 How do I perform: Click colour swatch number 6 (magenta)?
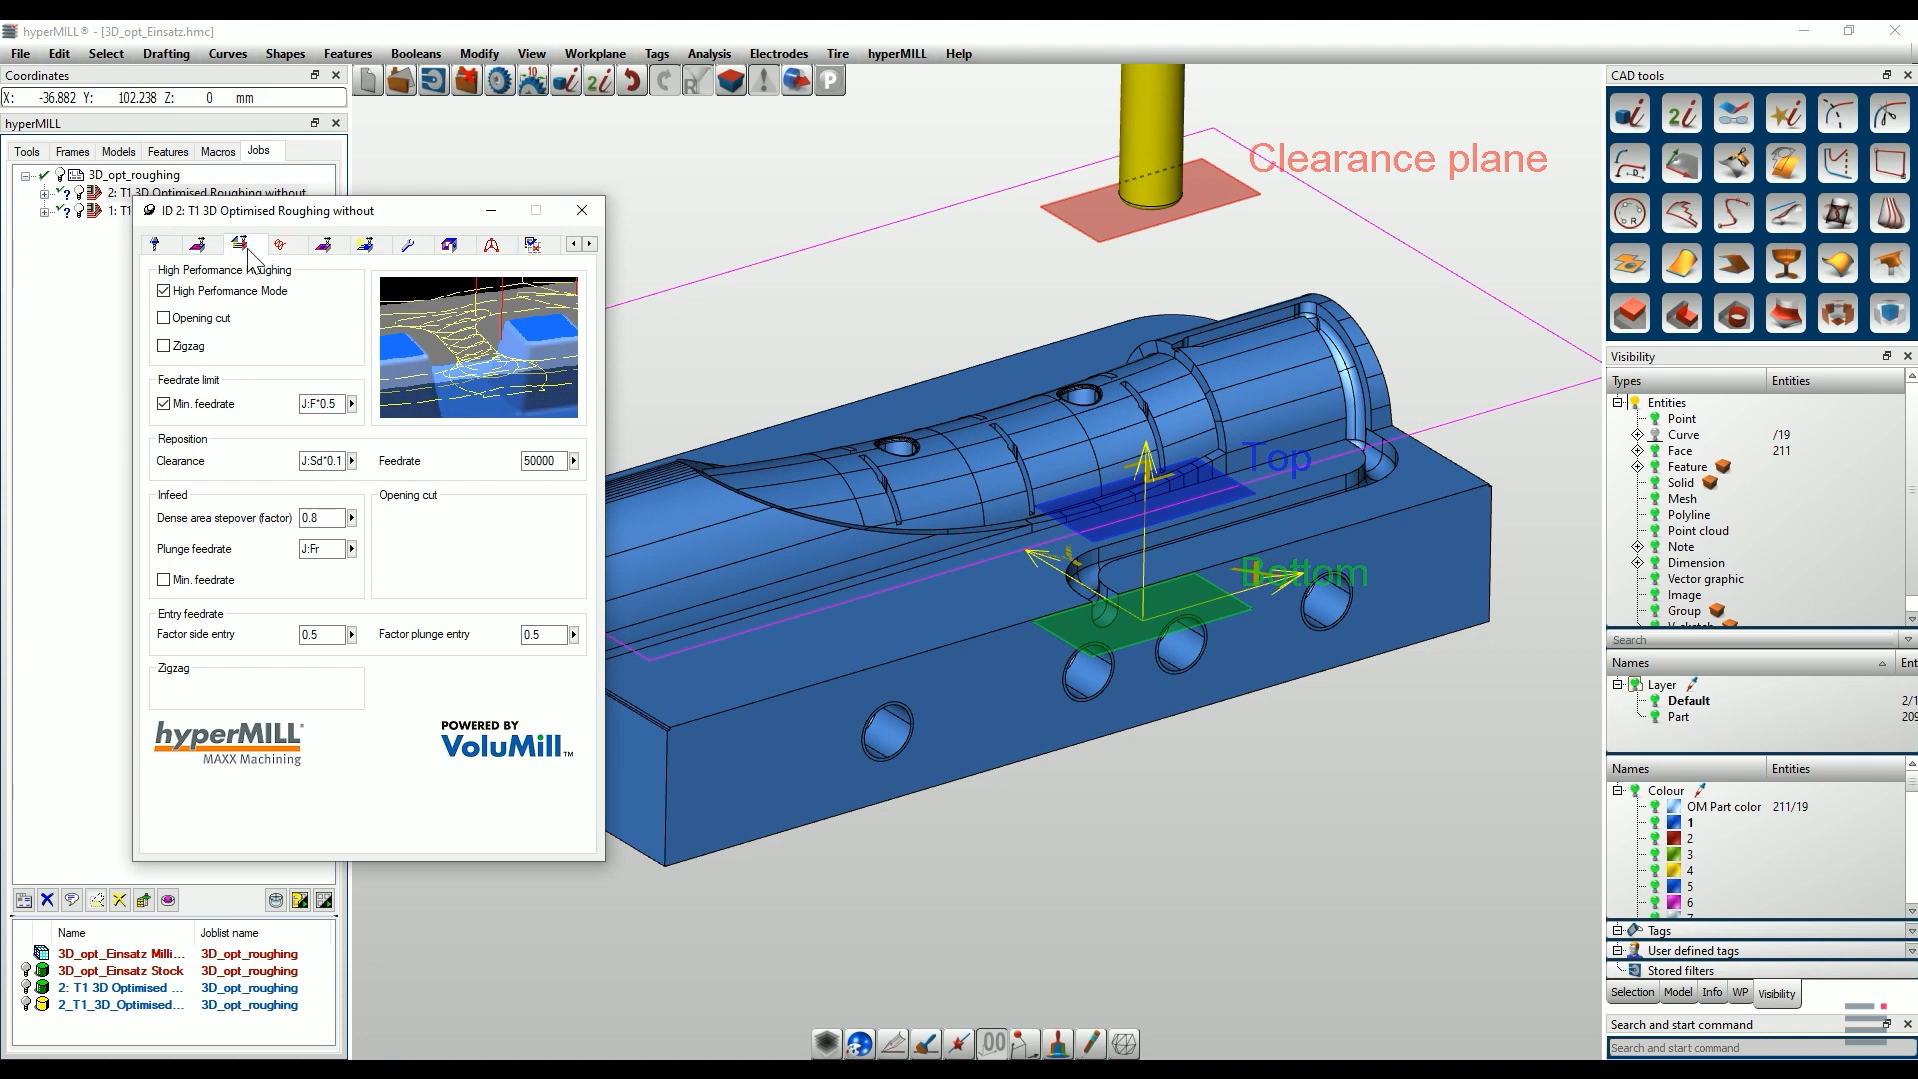pyautogui.click(x=1674, y=903)
